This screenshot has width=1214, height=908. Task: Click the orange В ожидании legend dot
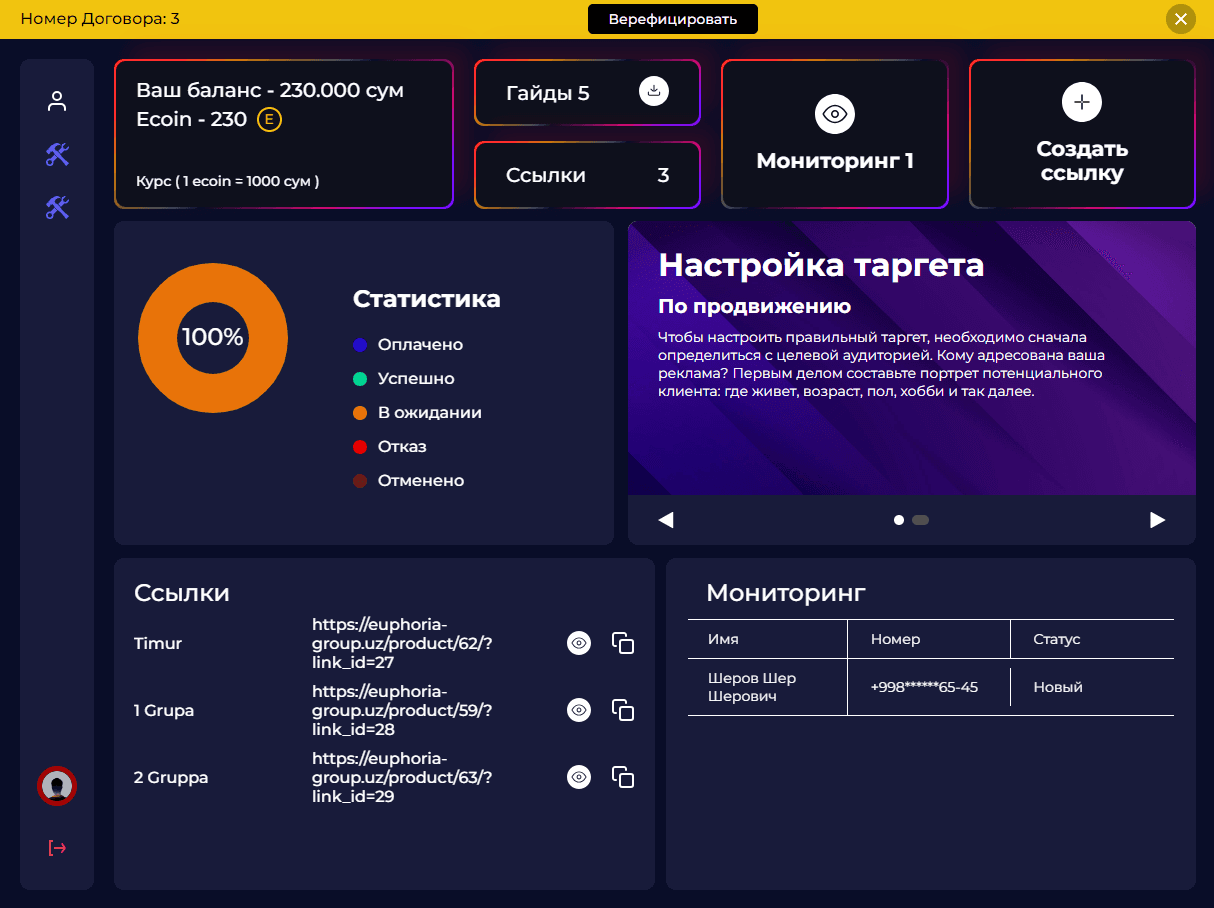[x=361, y=413]
